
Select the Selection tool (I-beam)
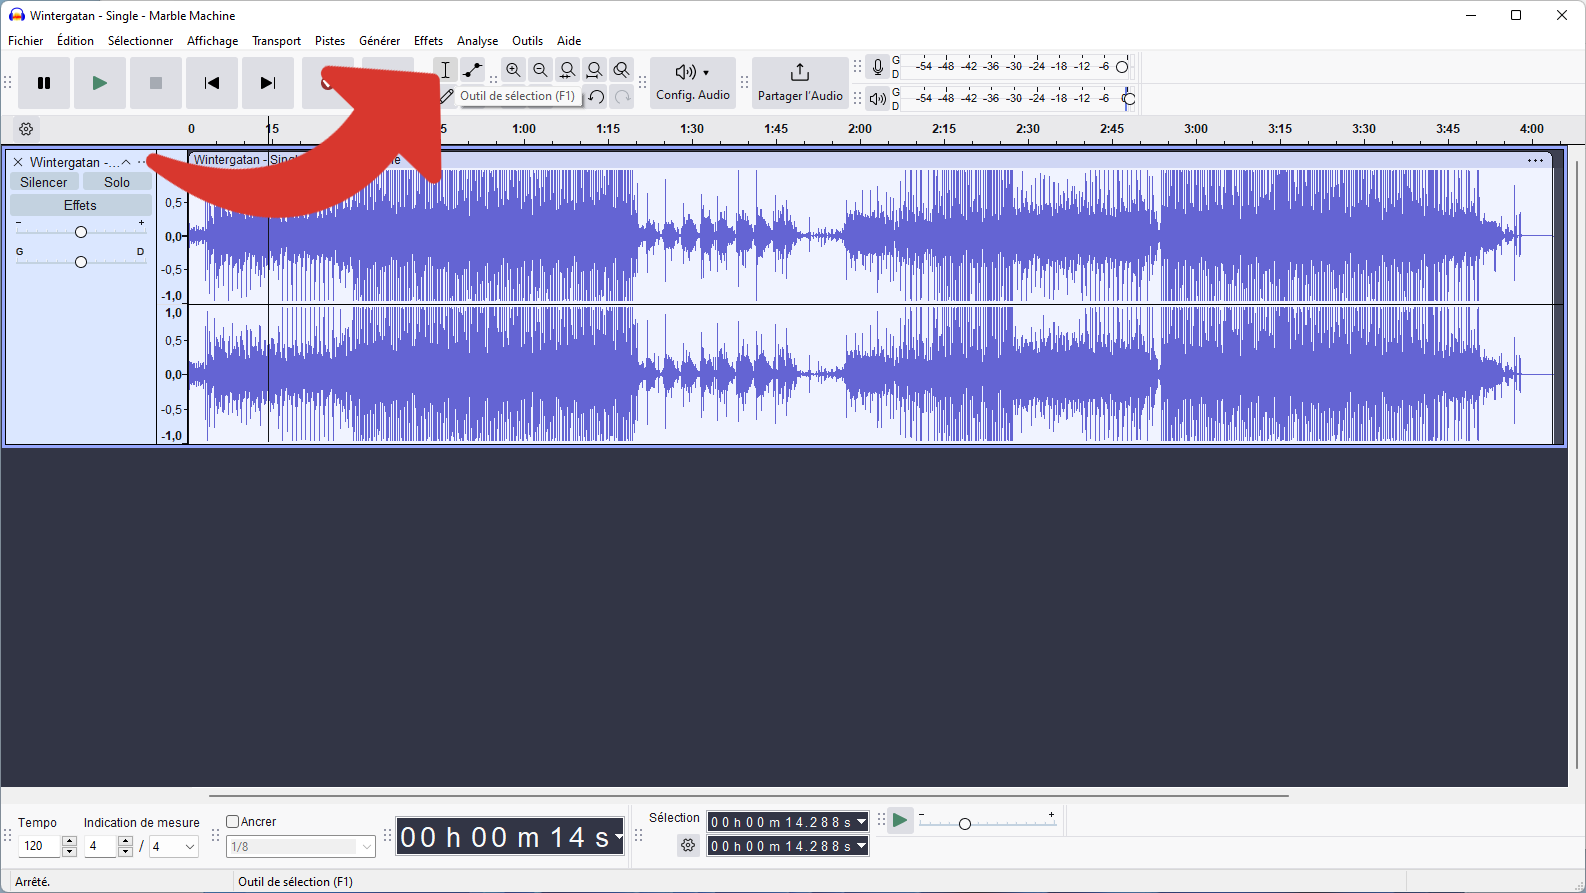point(445,70)
